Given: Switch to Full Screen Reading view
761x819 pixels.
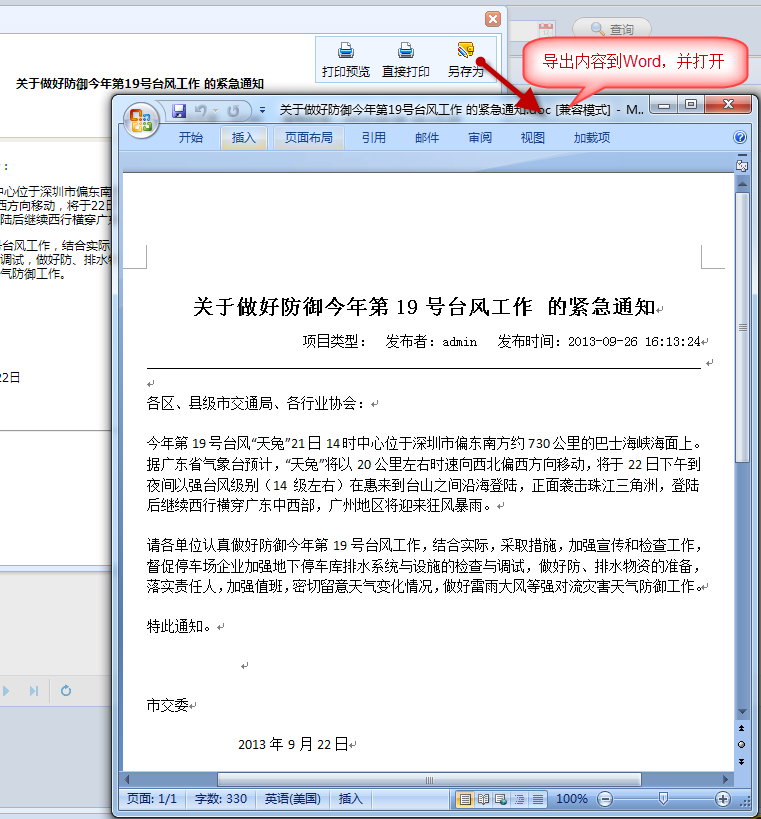Looking at the screenshot, I should (x=484, y=799).
